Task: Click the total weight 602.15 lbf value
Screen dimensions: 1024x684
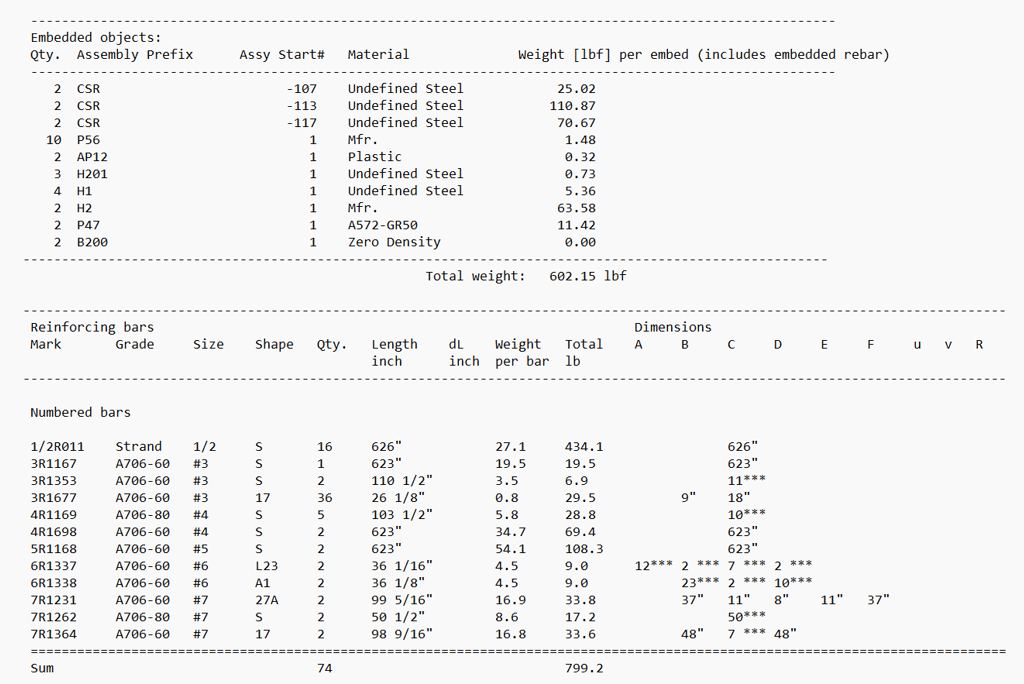Action: click(588, 276)
